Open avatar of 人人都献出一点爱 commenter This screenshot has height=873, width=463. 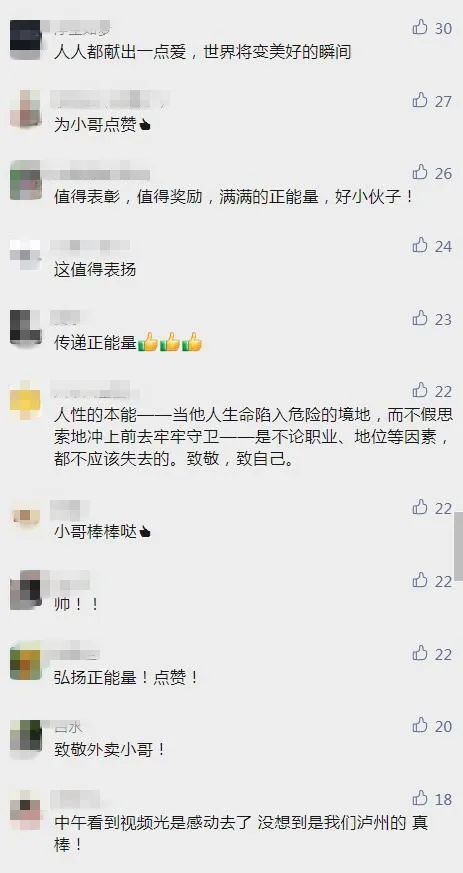(x=26, y=40)
